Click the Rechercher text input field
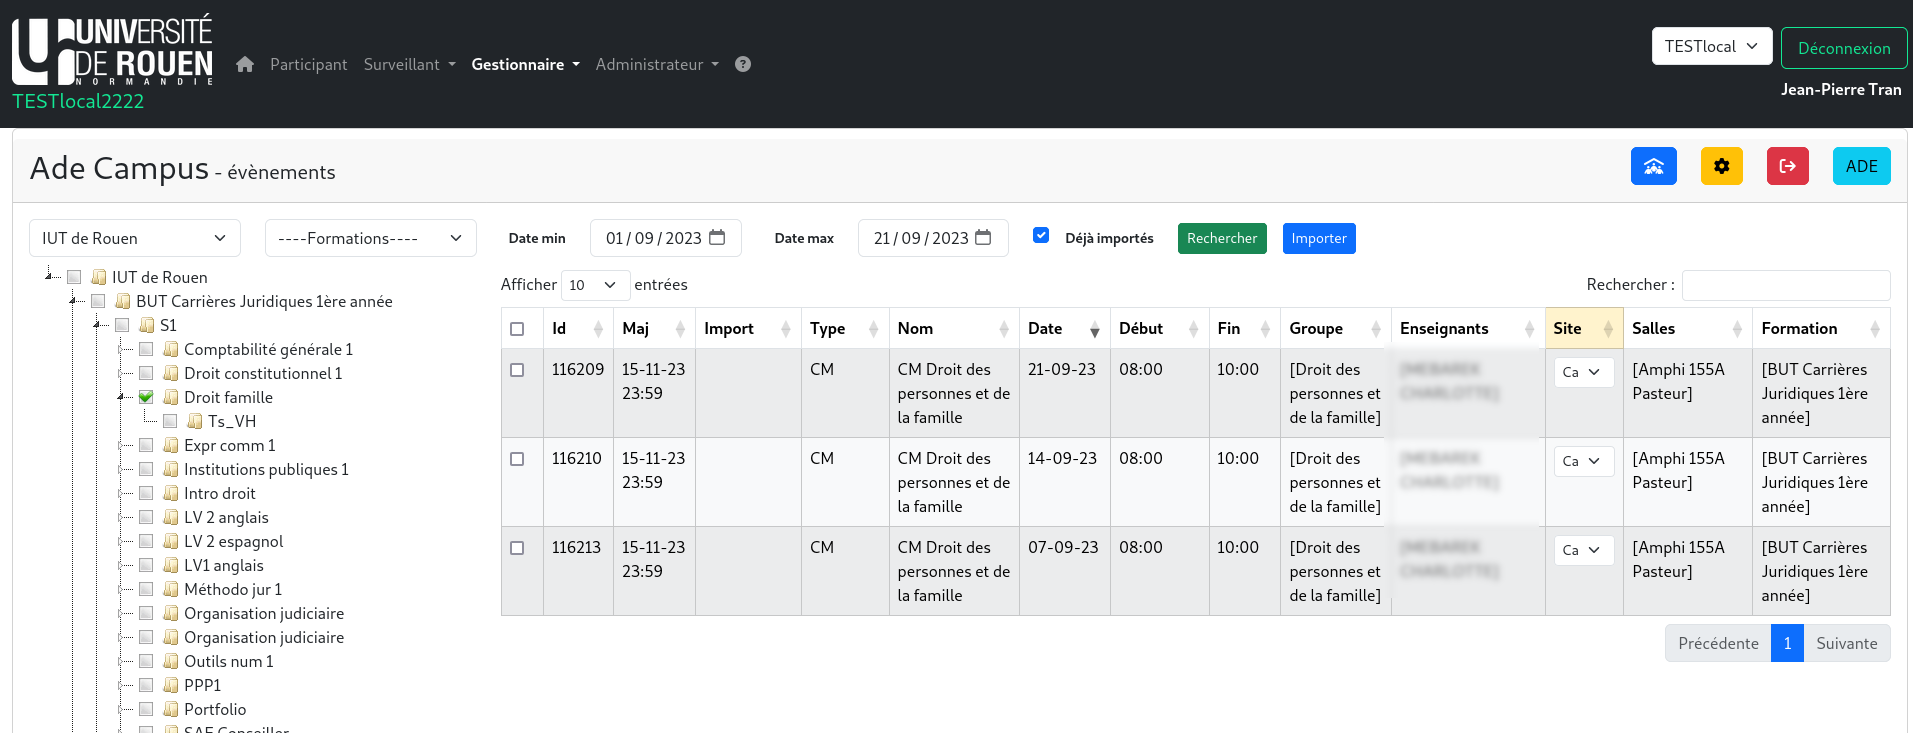 pos(1785,285)
